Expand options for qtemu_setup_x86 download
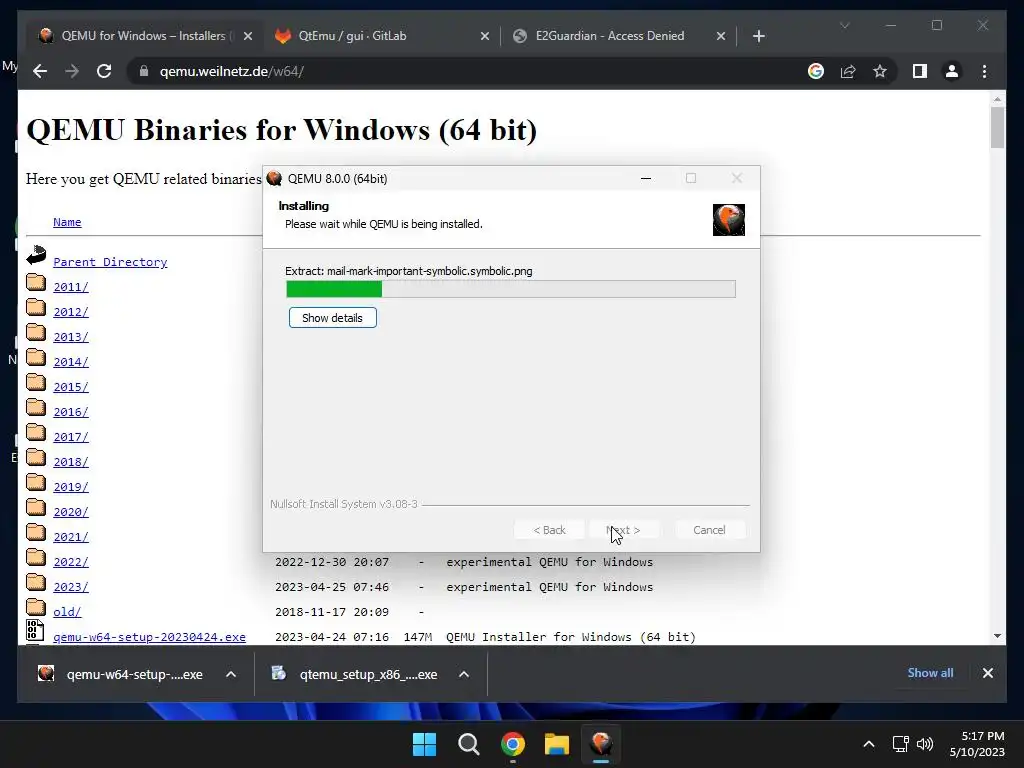 click(464, 674)
